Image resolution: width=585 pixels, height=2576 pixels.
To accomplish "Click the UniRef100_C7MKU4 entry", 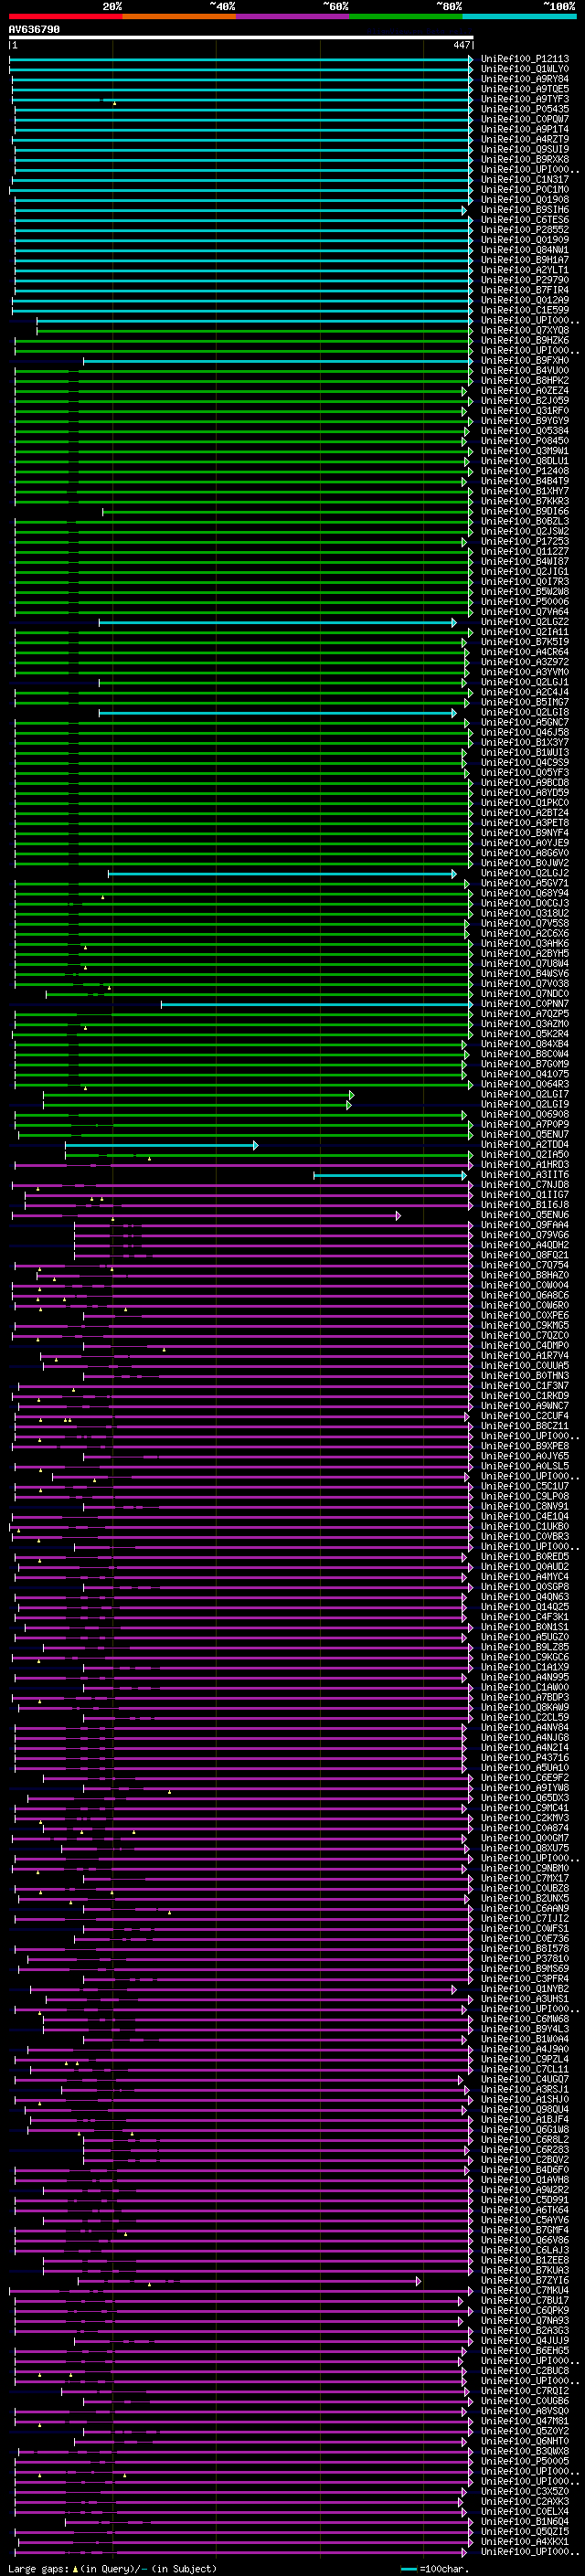I will [x=525, y=2290].
